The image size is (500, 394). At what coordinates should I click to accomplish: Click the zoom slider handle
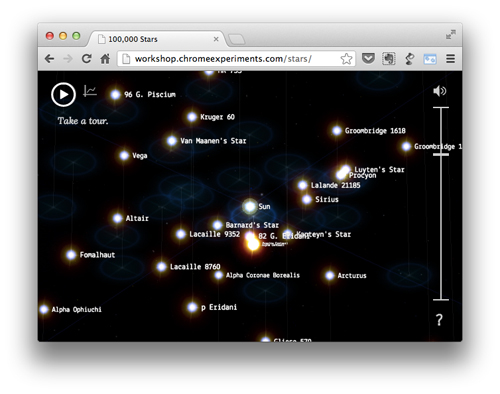click(441, 155)
